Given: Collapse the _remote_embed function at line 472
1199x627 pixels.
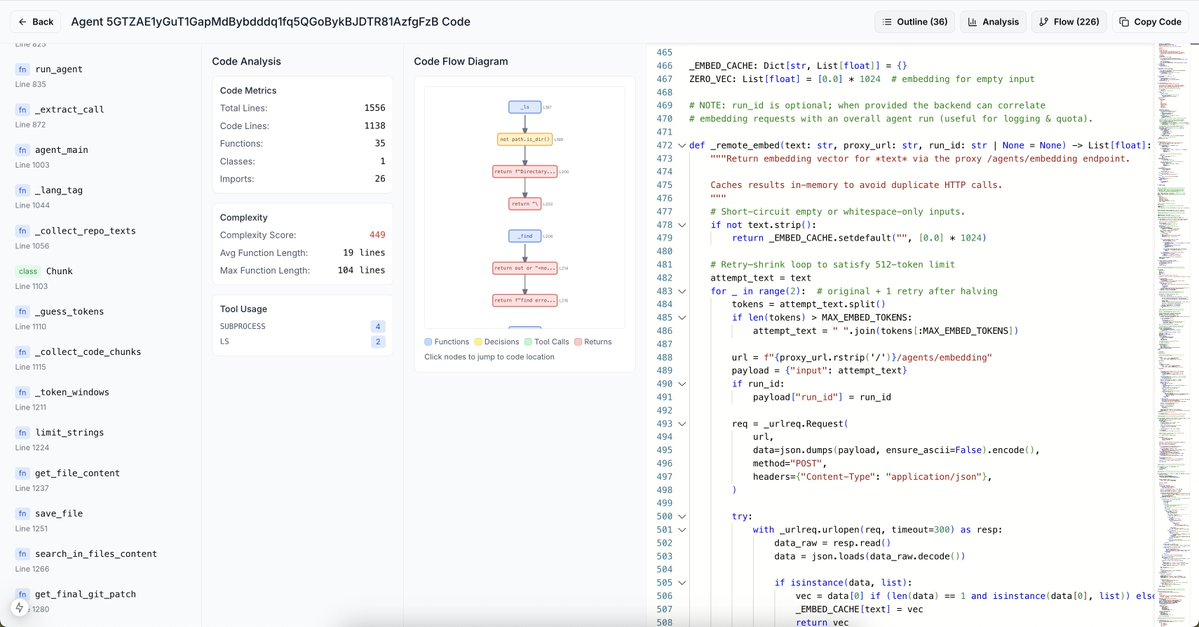Looking at the screenshot, I should [x=682, y=145].
